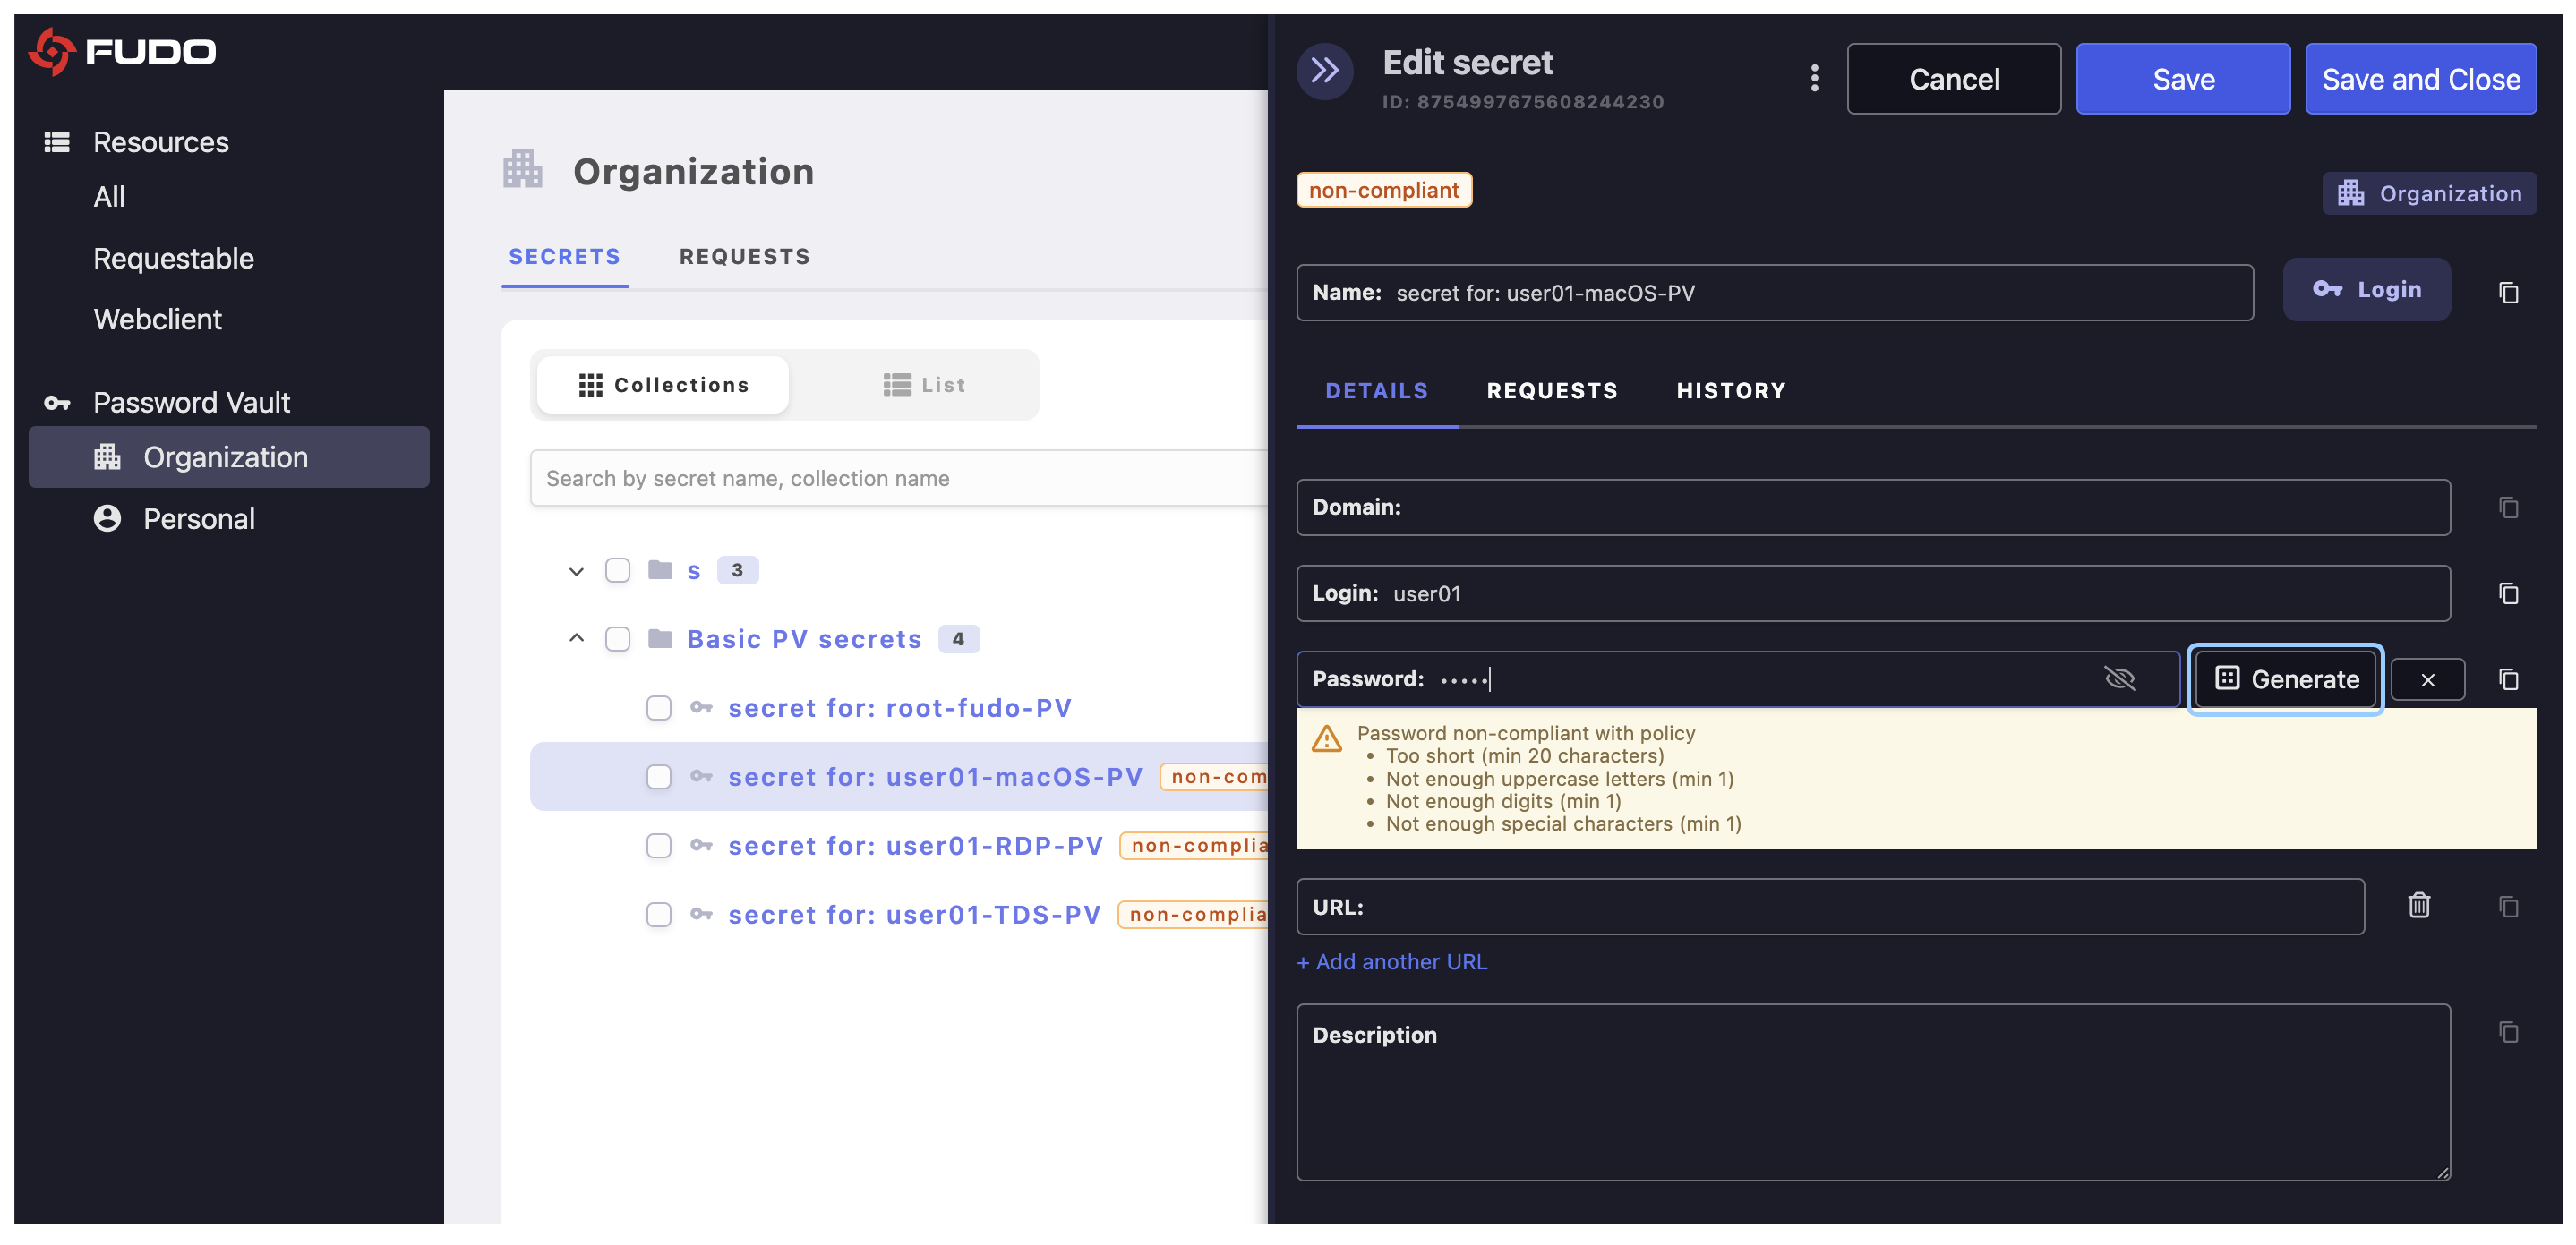Copy the URL field value

coord(2507,906)
